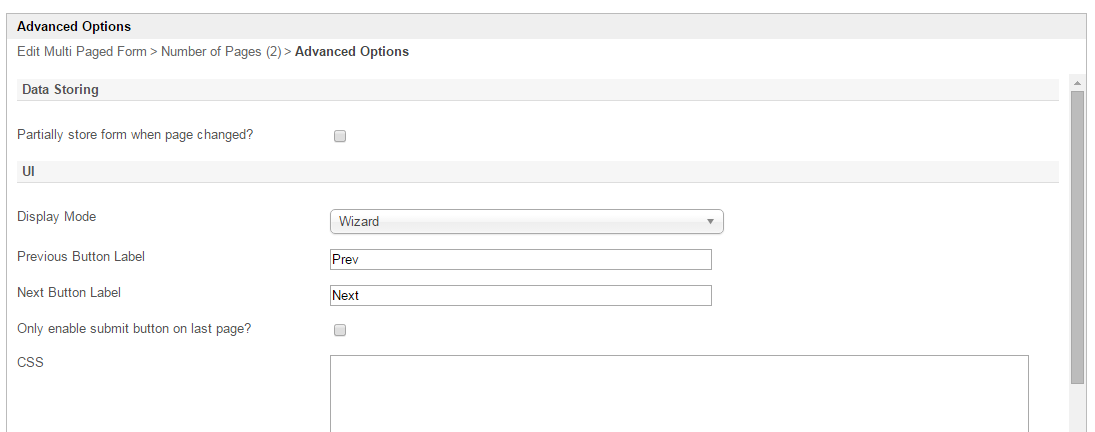Click the scrollbar up arrow
1095x432 pixels.
pyautogui.click(x=1077, y=82)
